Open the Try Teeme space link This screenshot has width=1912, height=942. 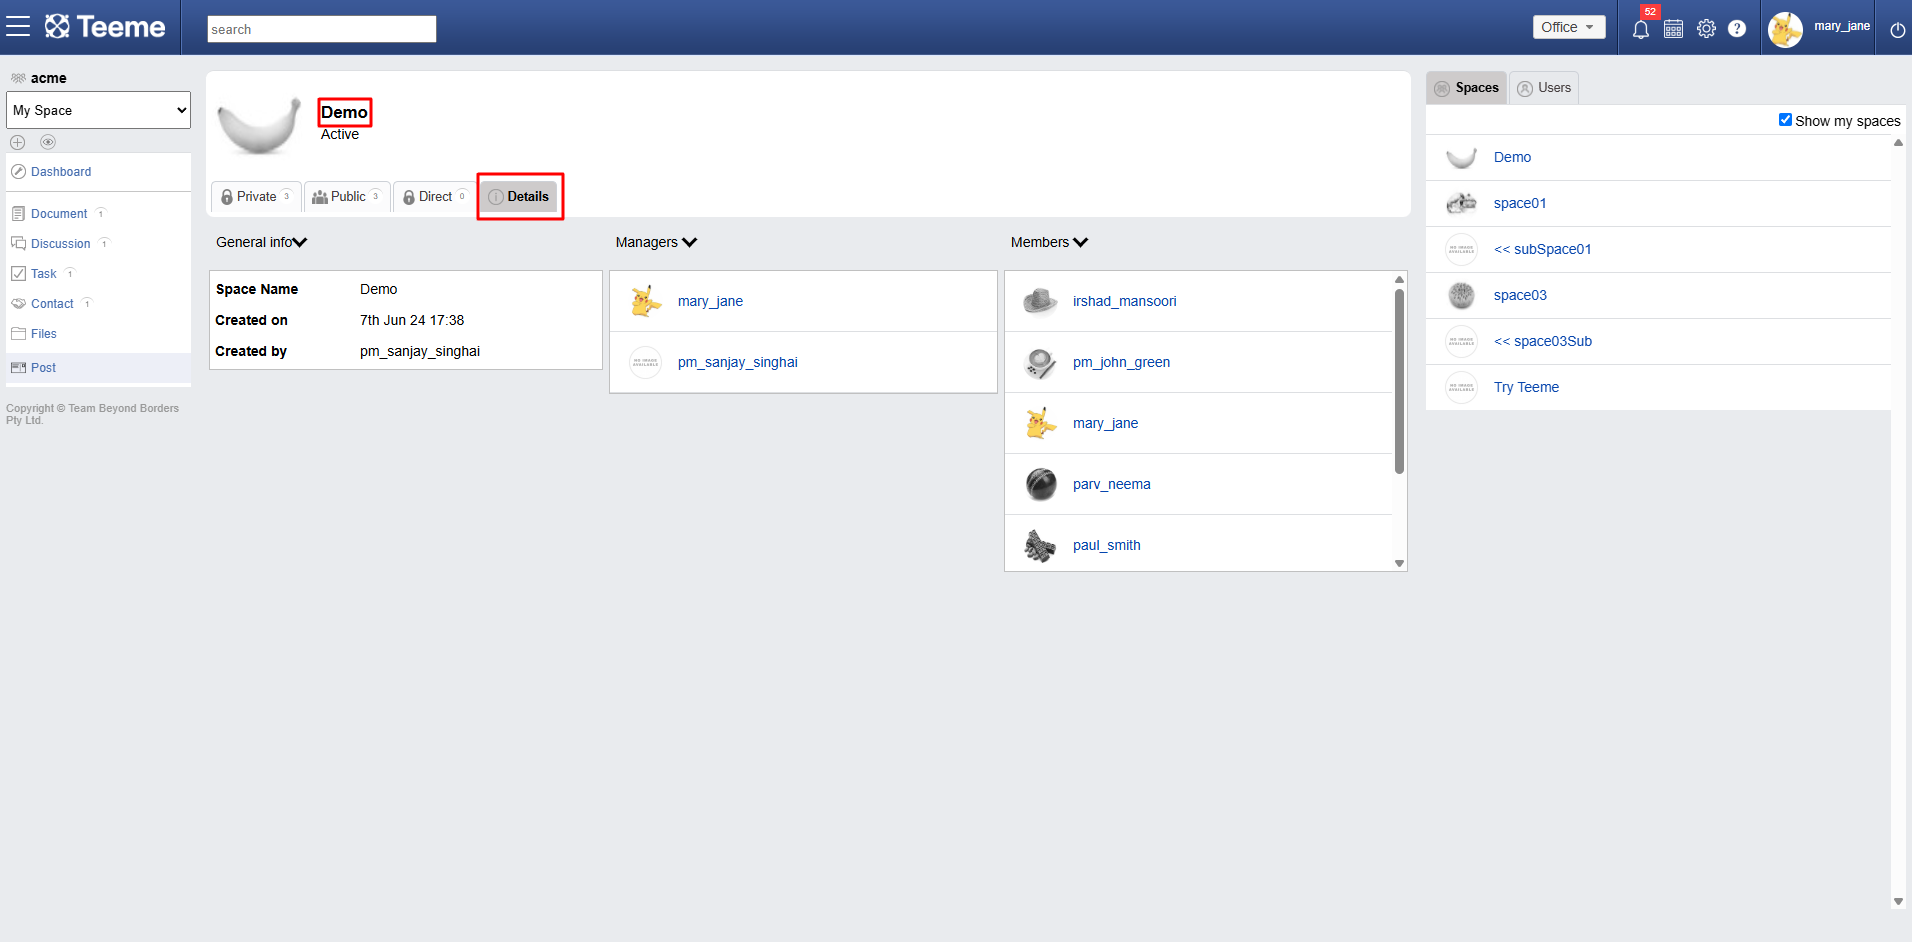1526,387
